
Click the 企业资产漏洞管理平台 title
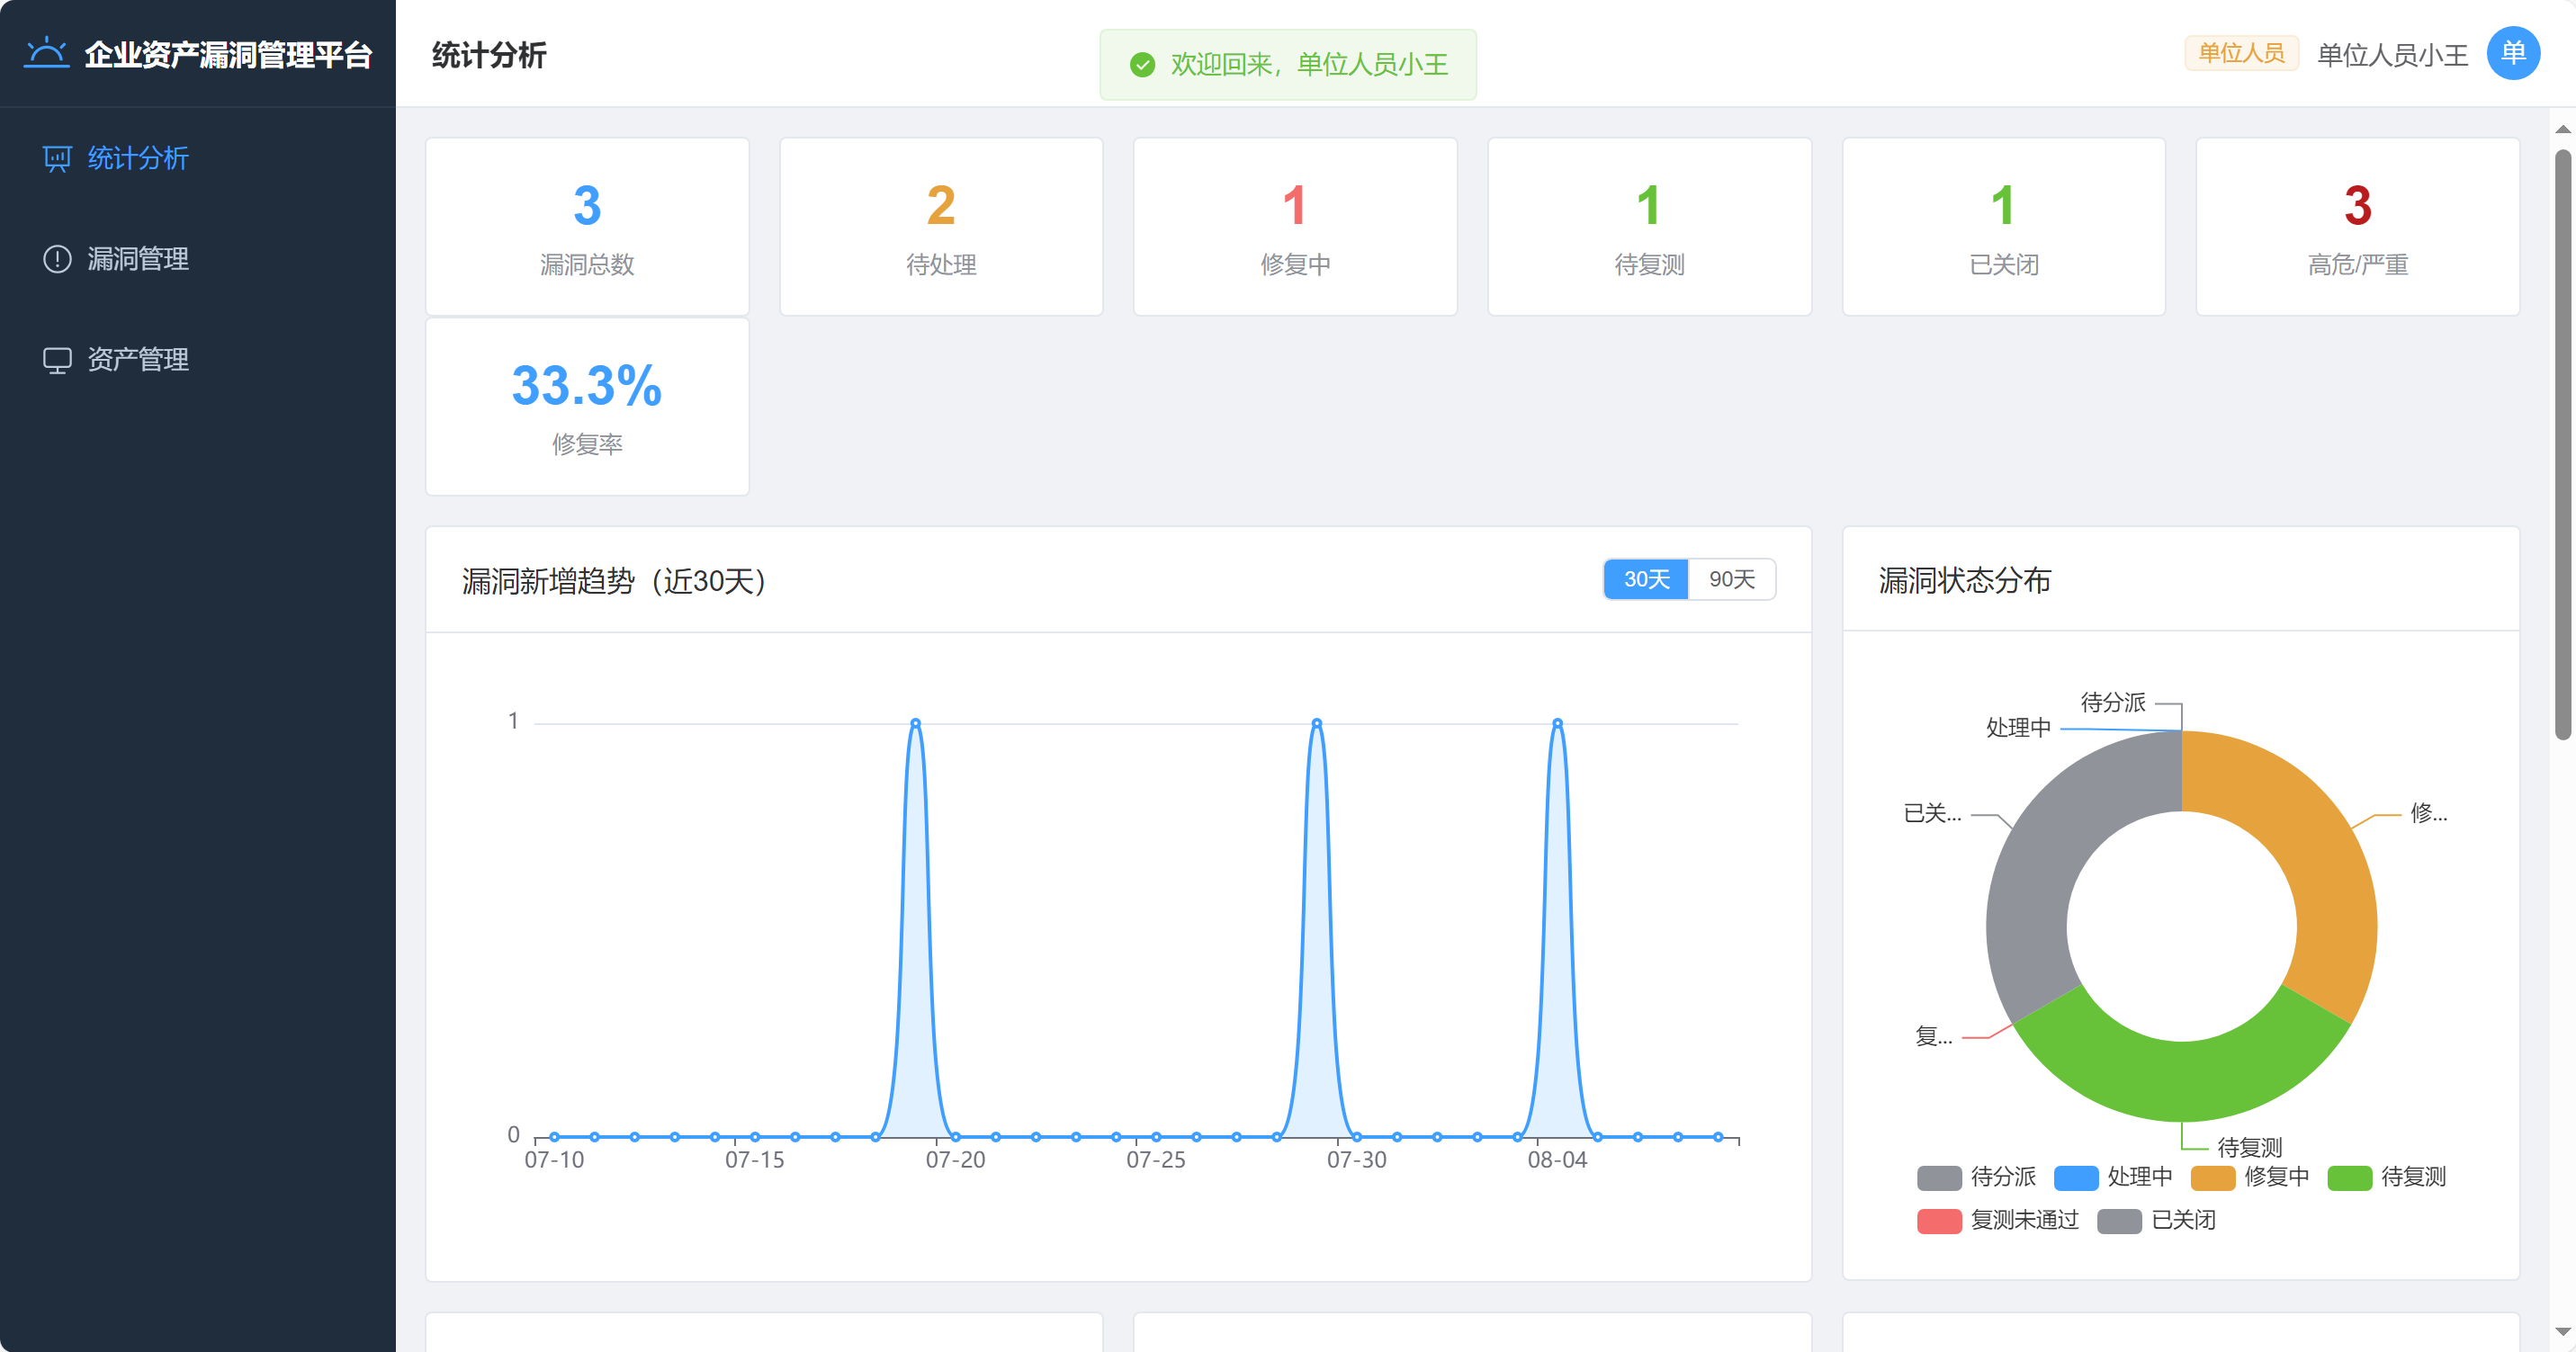[x=228, y=55]
